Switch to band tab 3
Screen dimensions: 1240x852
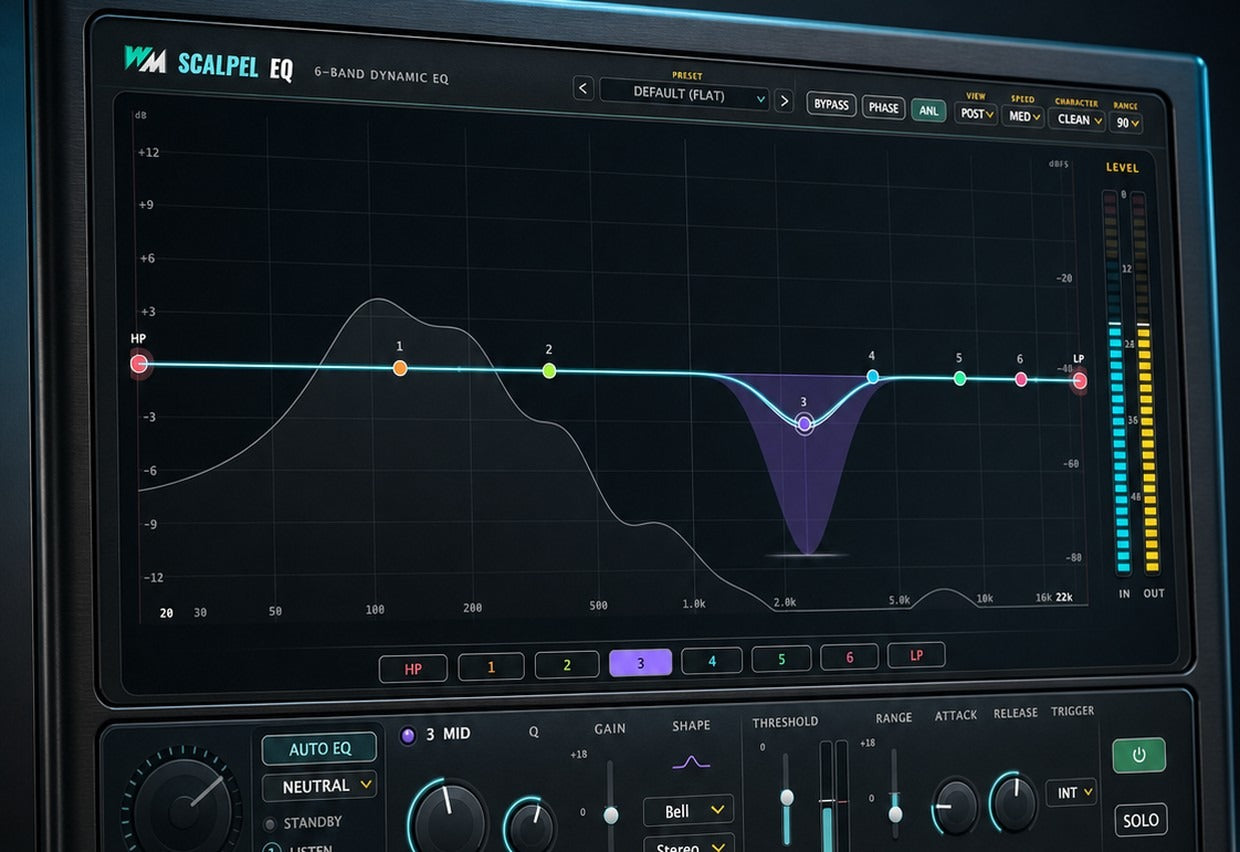(641, 662)
